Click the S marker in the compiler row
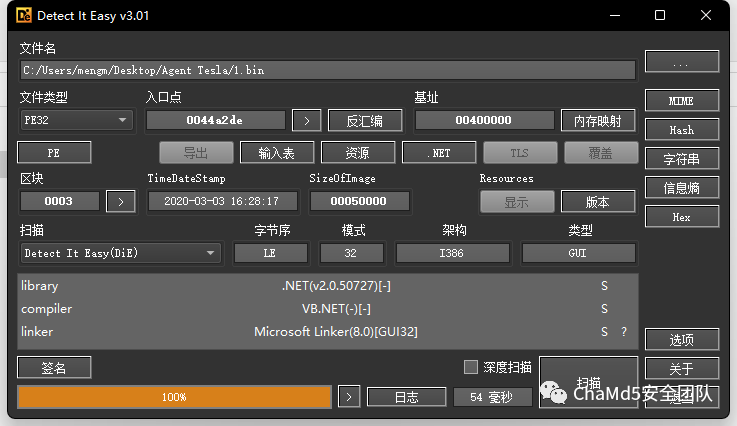Viewport: 737px width, 426px height. (x=604, y=309)
